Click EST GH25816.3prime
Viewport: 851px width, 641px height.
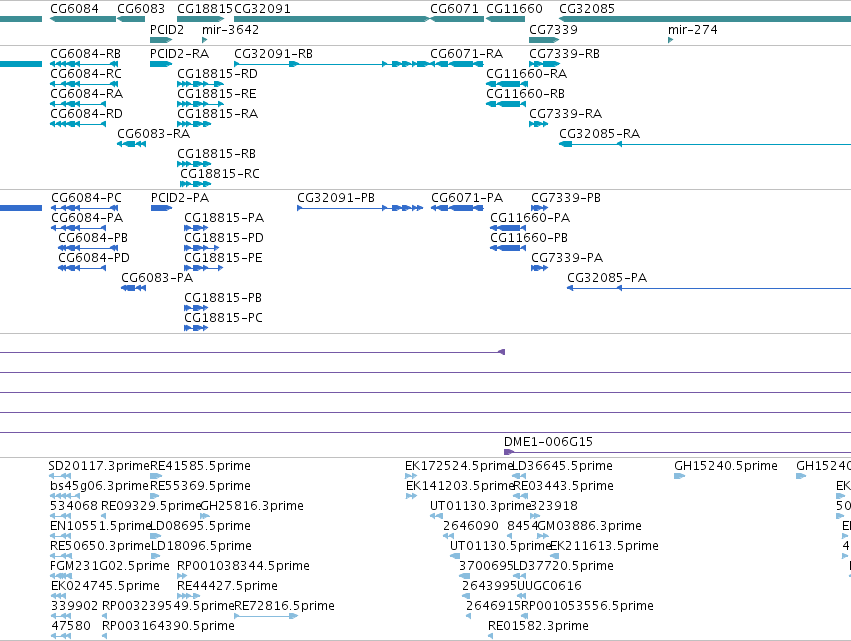[252, 506]
